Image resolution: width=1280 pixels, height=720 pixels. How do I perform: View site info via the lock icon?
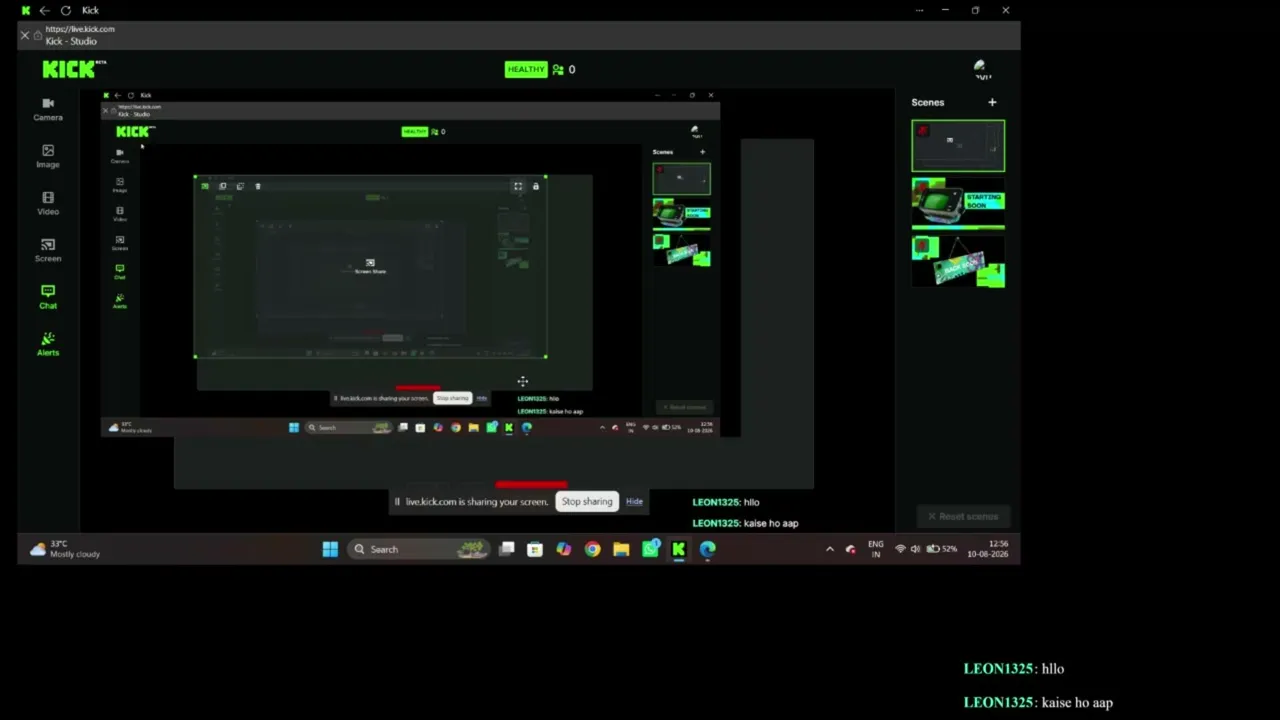coord(38,35)
